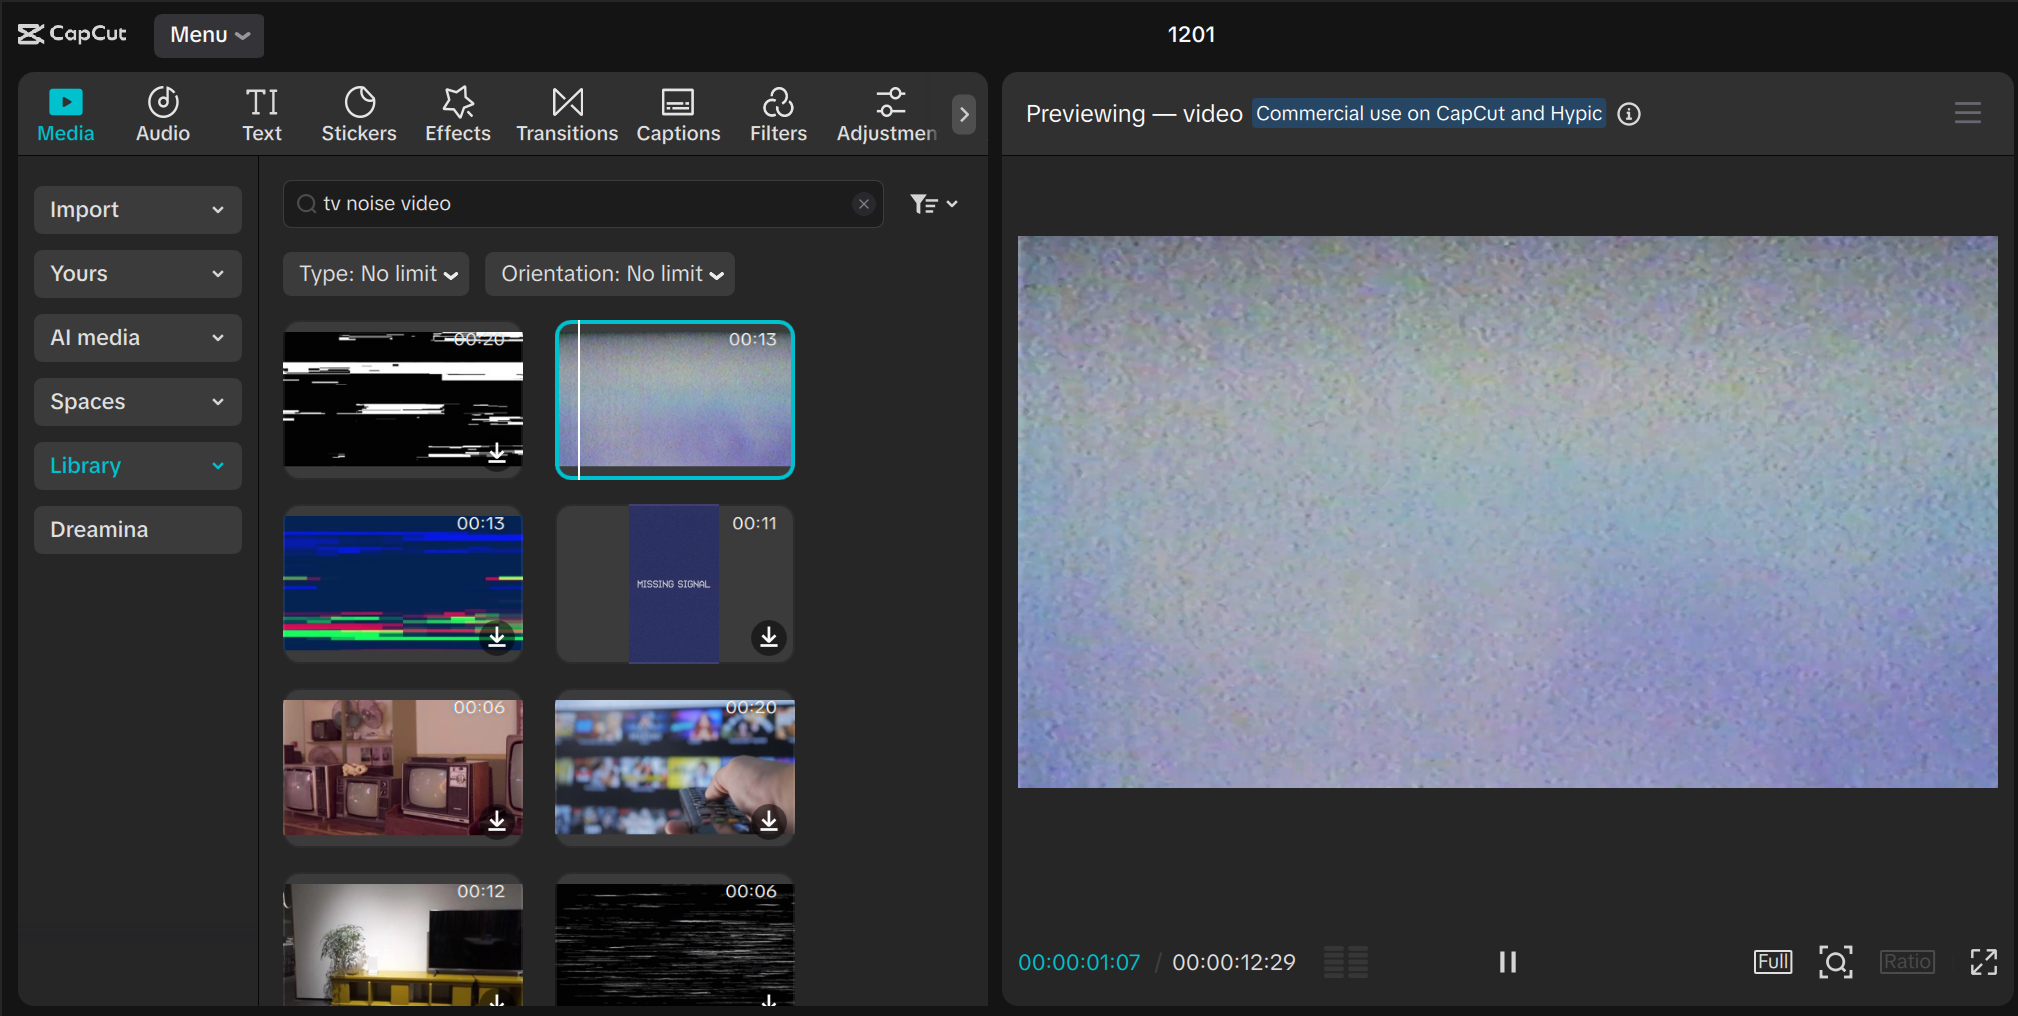Click the white playhead slider in selected clip
Screen dimensions: 2018x1016
point(580,400)
